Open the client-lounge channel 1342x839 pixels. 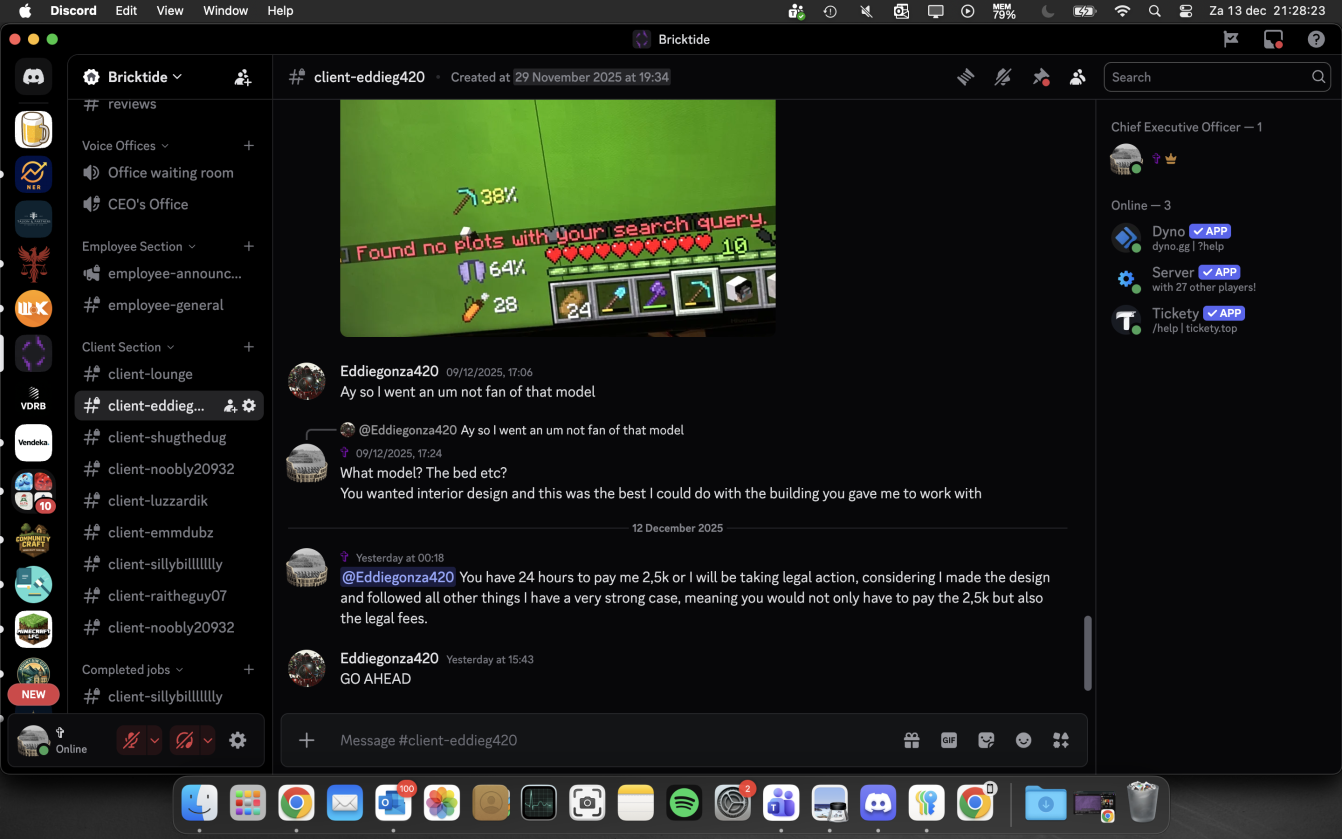tap(150, 374)
